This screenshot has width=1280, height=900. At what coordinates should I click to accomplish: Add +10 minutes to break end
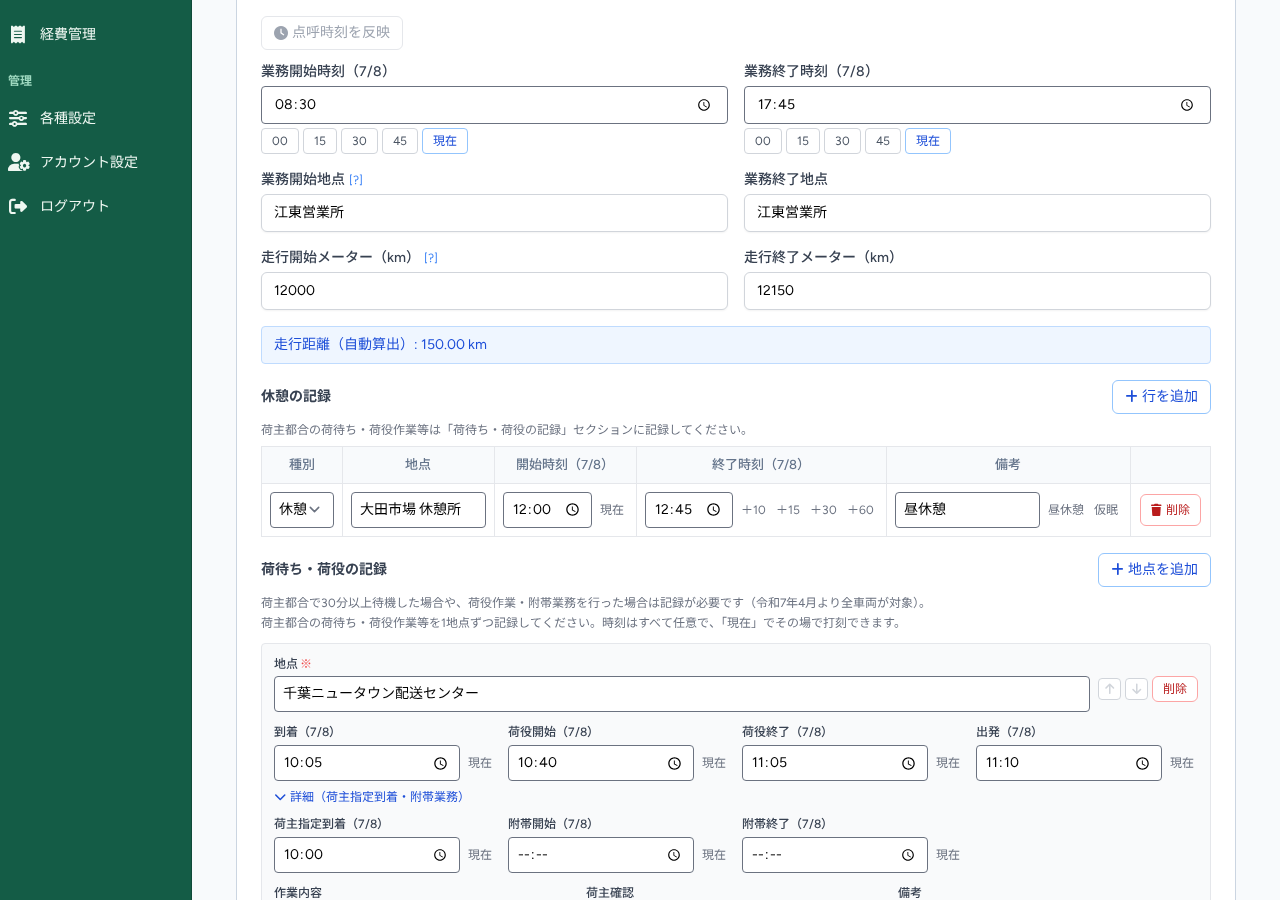[x=754, y=510]
